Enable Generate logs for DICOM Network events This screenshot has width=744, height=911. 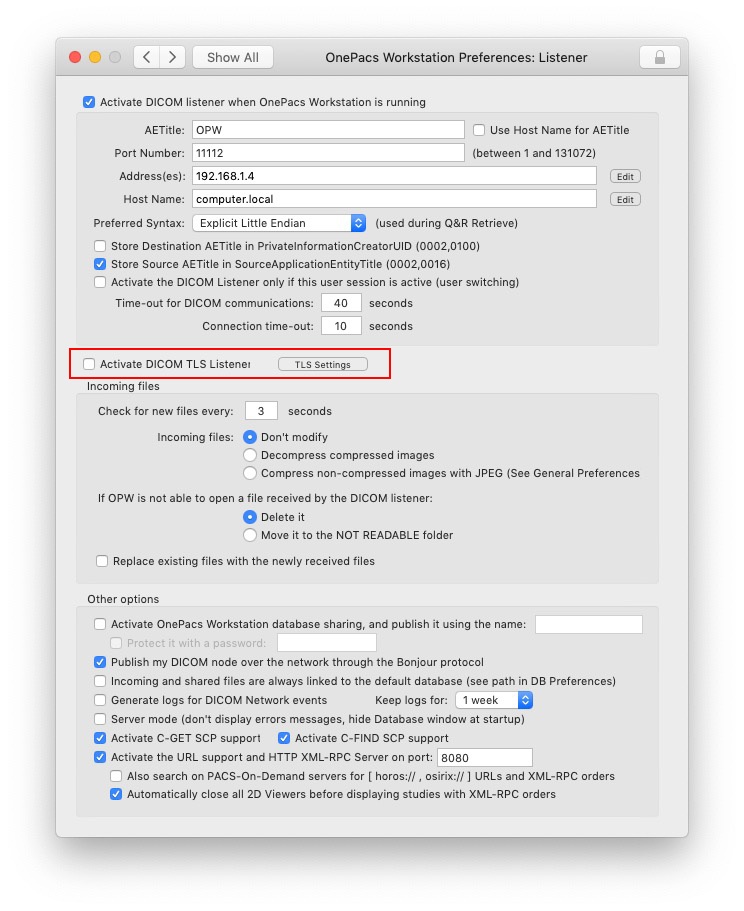[100, 700]
